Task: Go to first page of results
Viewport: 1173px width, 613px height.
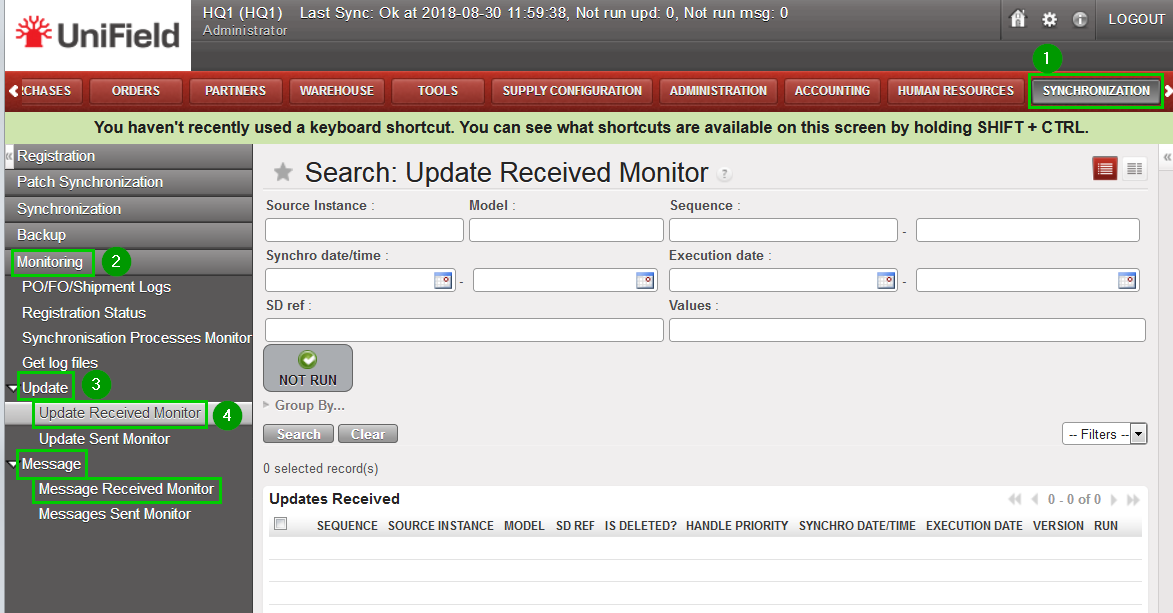Action: 1014,499
